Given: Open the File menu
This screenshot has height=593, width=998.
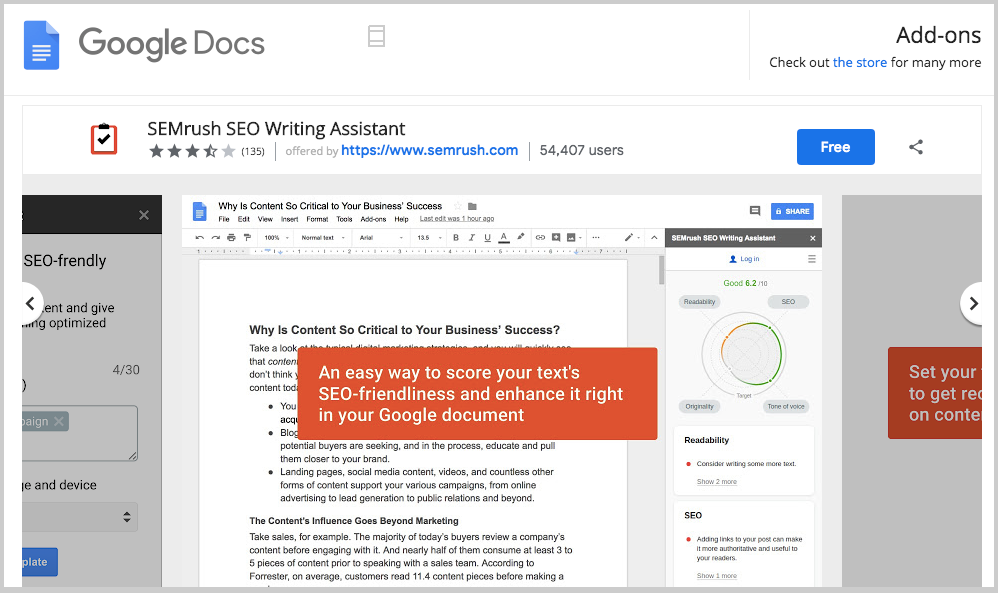Looking at the screenshot, I should [x=224, y=219].
